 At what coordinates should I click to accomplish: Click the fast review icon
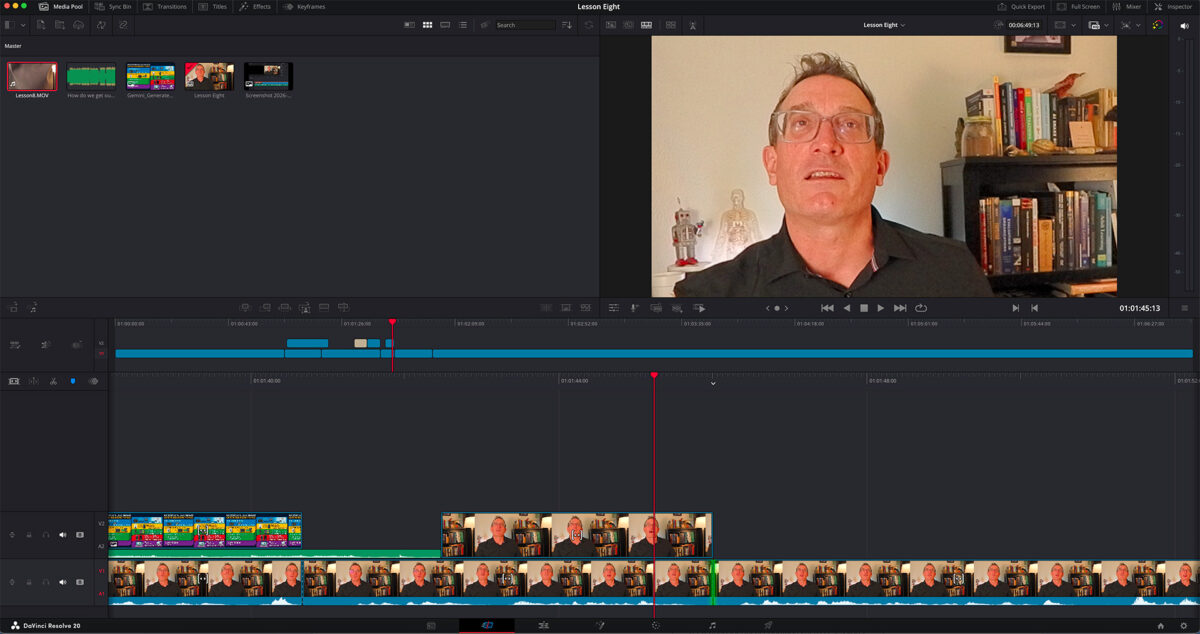click(x=699, y=308)
